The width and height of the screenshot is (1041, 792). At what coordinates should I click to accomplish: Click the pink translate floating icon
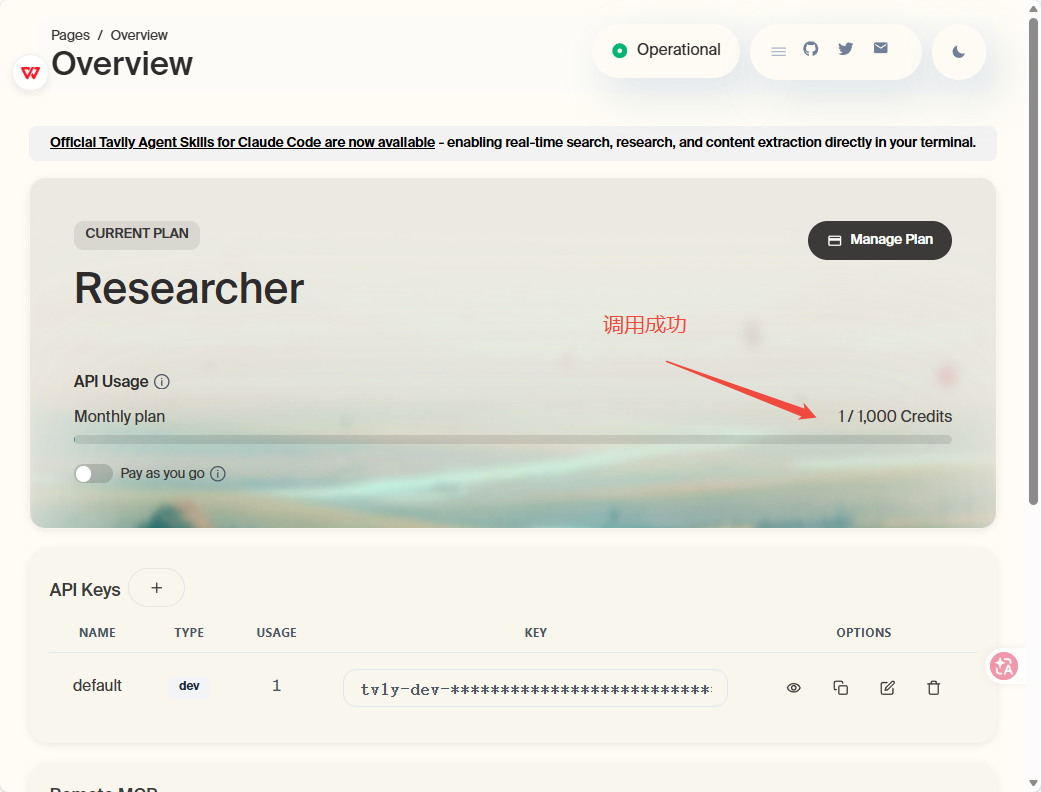[x=1004, y=666]
